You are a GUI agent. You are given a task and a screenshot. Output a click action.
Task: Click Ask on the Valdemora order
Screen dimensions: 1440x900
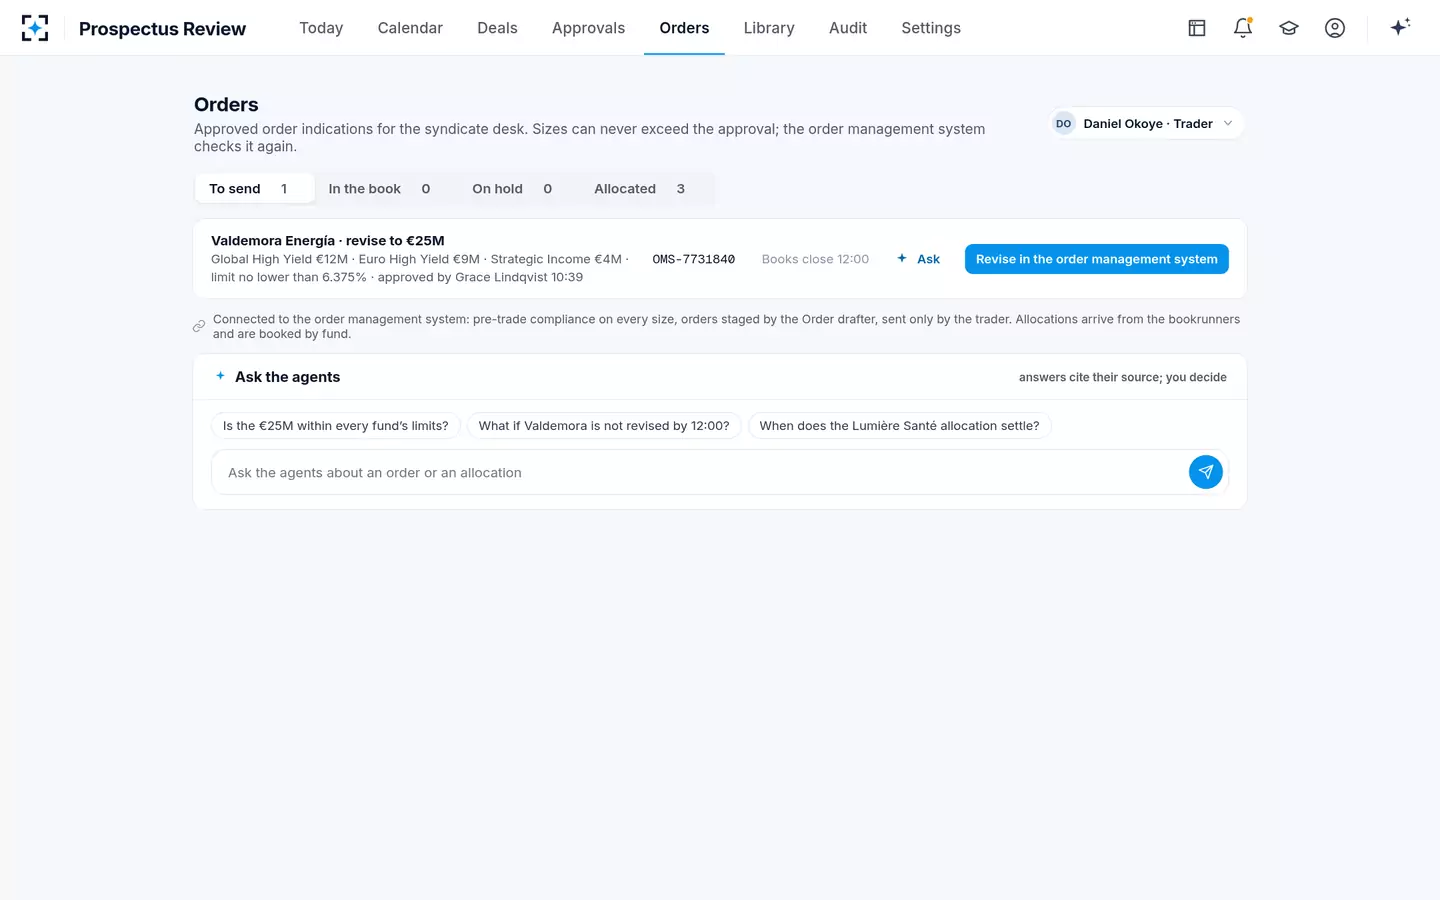(x=918, y=259)
